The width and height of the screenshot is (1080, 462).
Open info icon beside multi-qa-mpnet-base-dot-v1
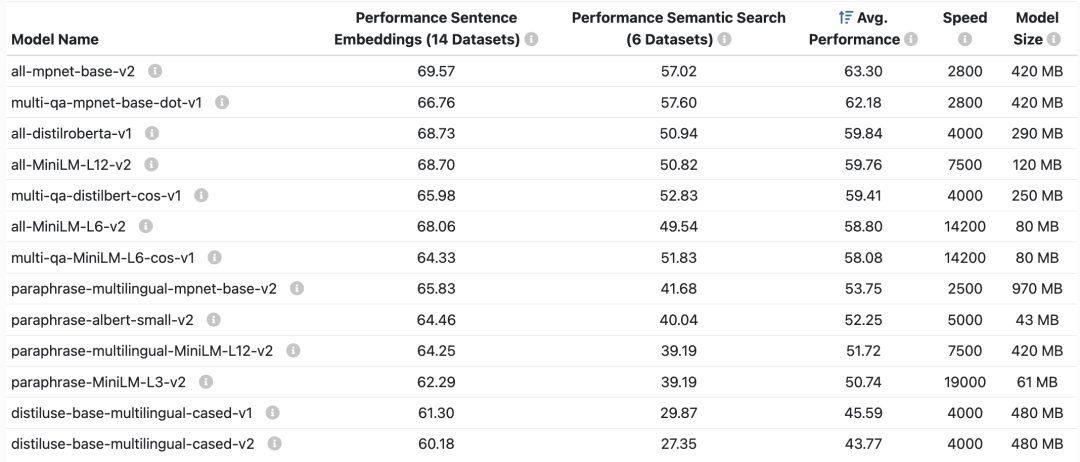(x=222, y=103)
